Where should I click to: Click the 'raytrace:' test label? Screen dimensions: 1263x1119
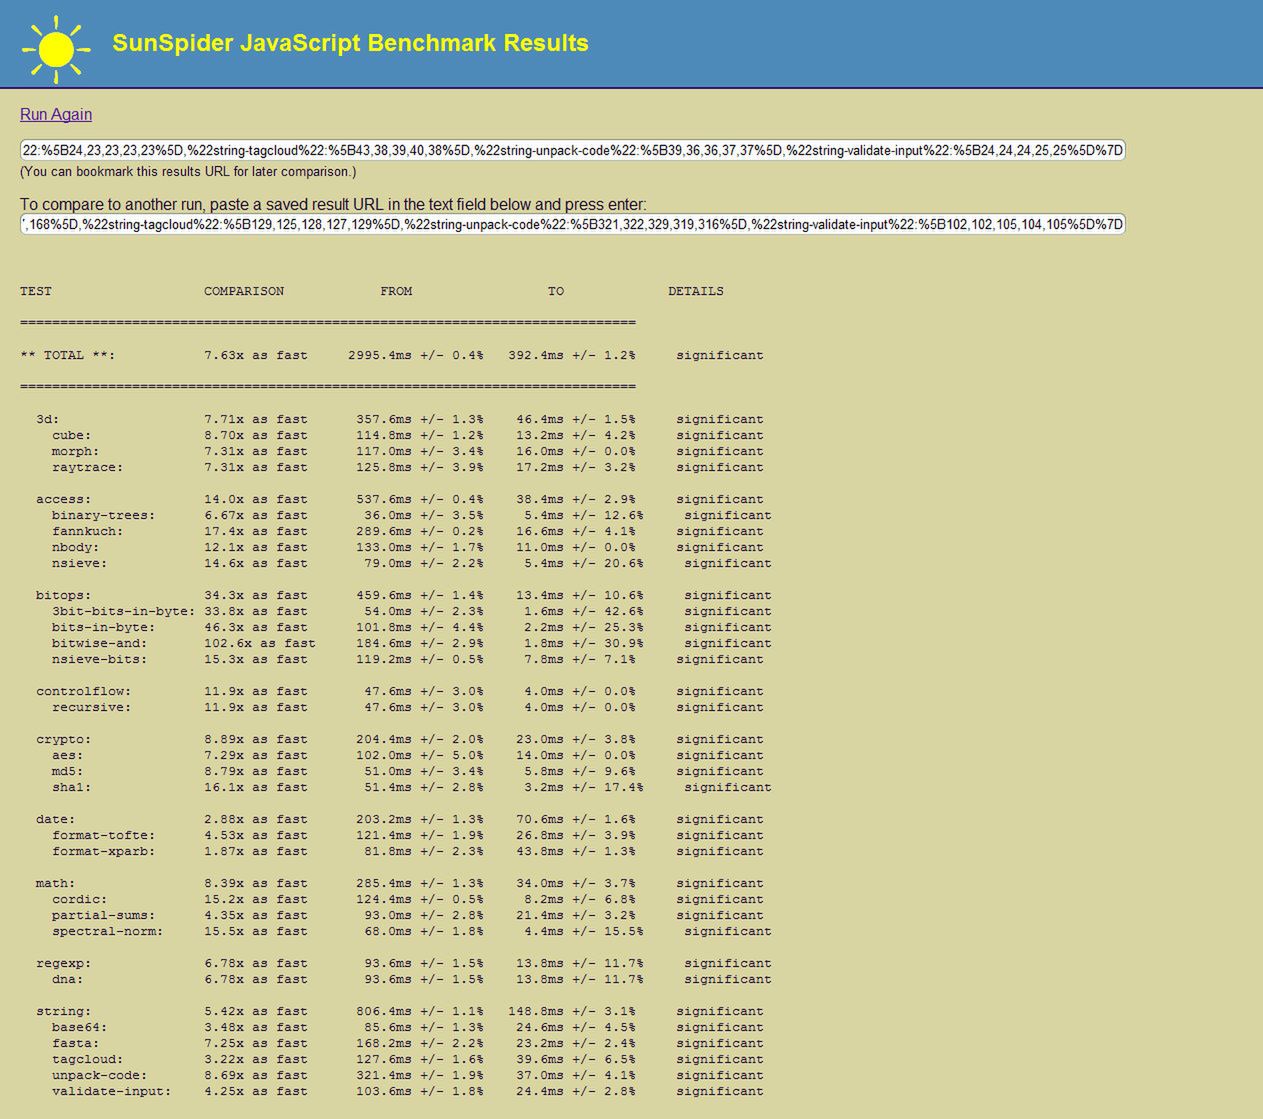pyautogui.click(x=88, y=468)
